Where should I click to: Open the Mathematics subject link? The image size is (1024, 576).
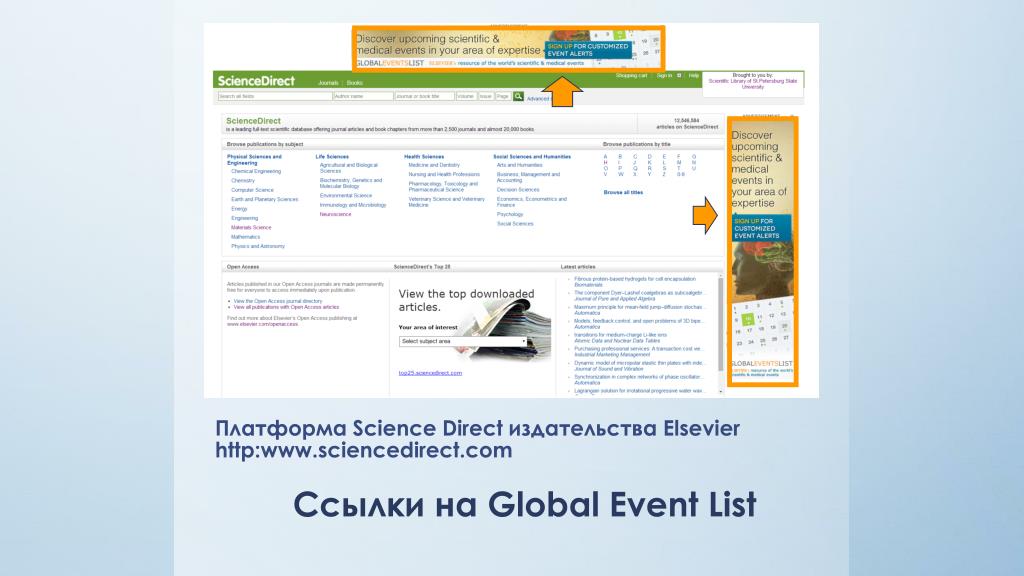click(x=246, y=237)
